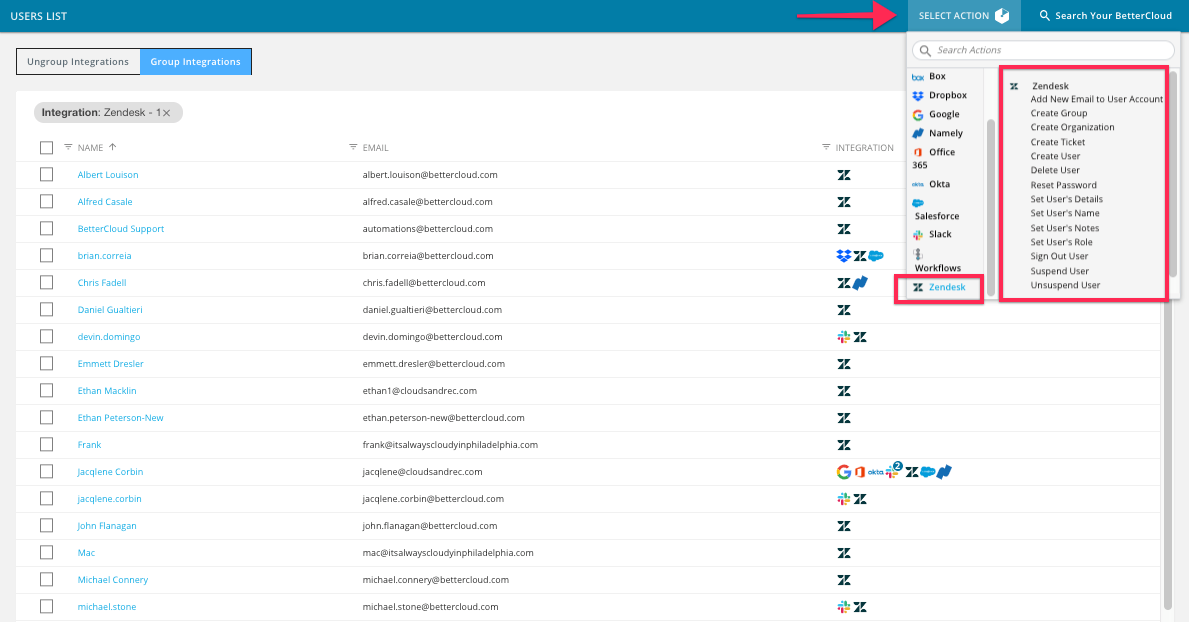Select the Dropbox integration icon in the action menu
The width and height of the screenshot is (1189, 622).
(918, 95)
